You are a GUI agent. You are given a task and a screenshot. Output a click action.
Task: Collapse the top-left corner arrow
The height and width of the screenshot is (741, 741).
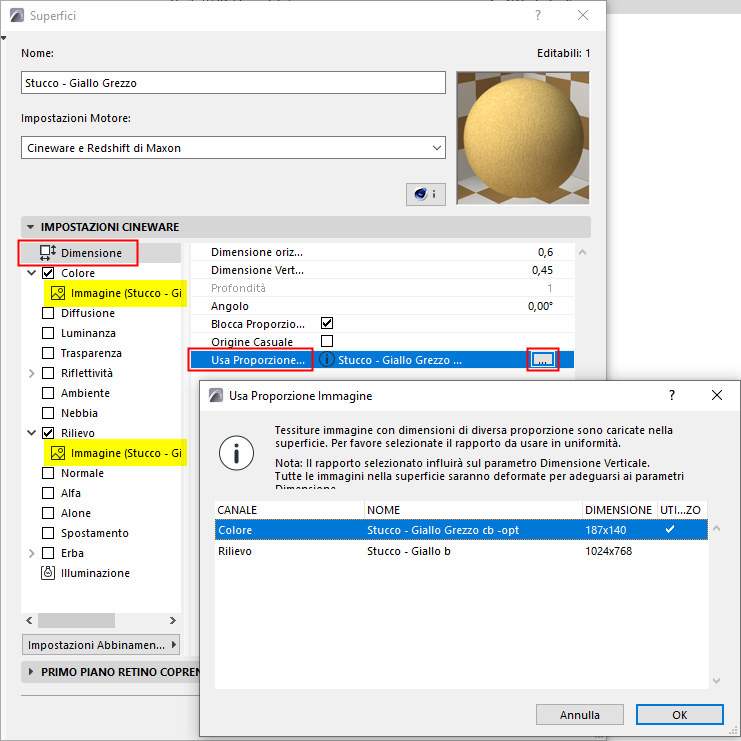click(x=3, y=38)
